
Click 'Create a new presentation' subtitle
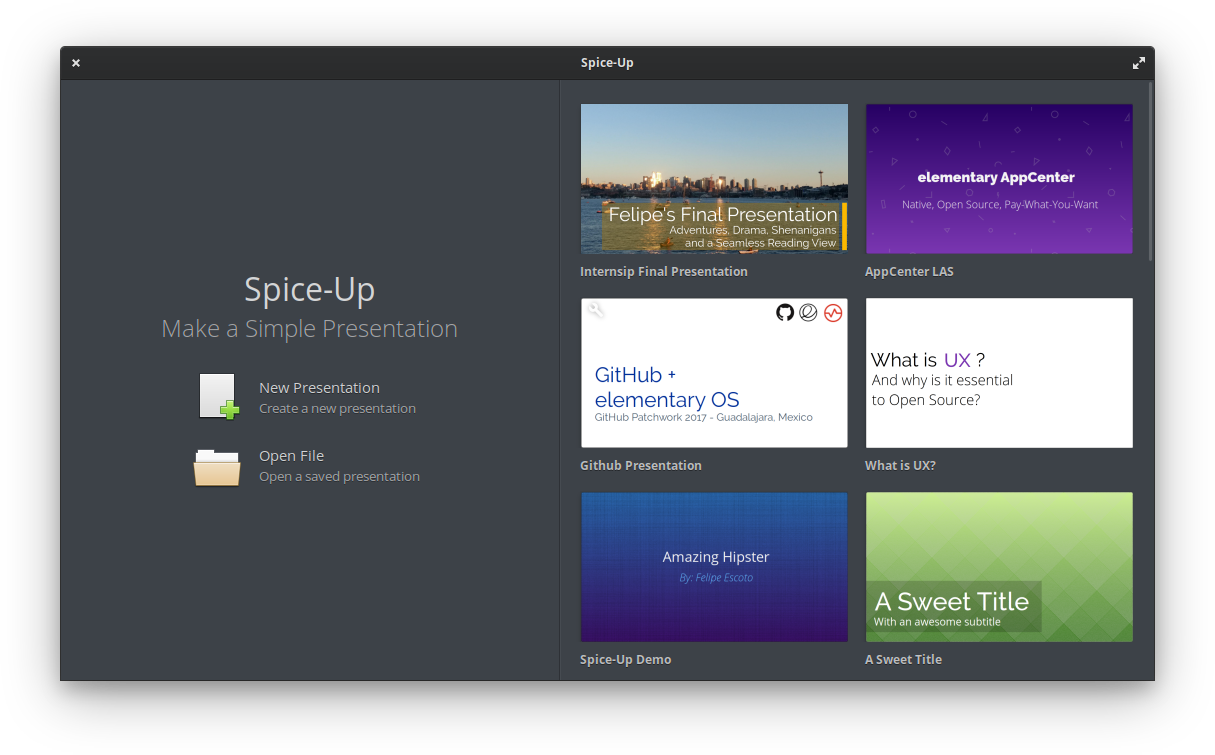(x=337, y=409)
